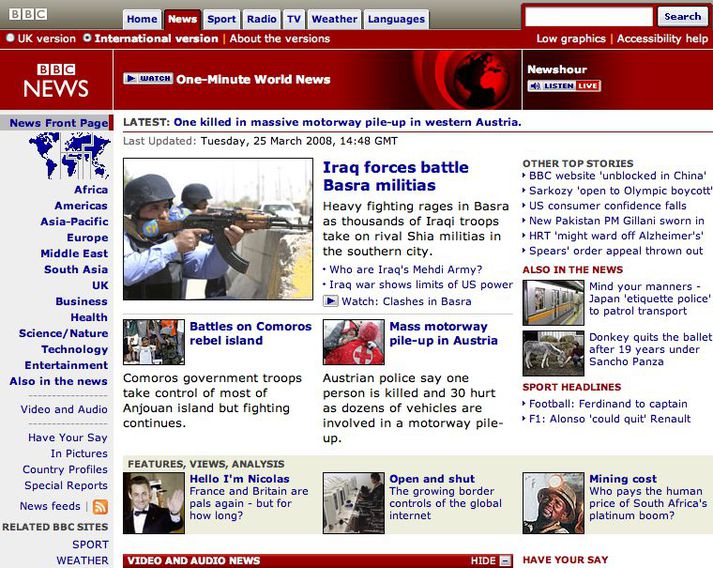Go to Business section in sidebar
The height and width of the screenshot is (568, 713).
pyautogui.click(x=81, y=301)
